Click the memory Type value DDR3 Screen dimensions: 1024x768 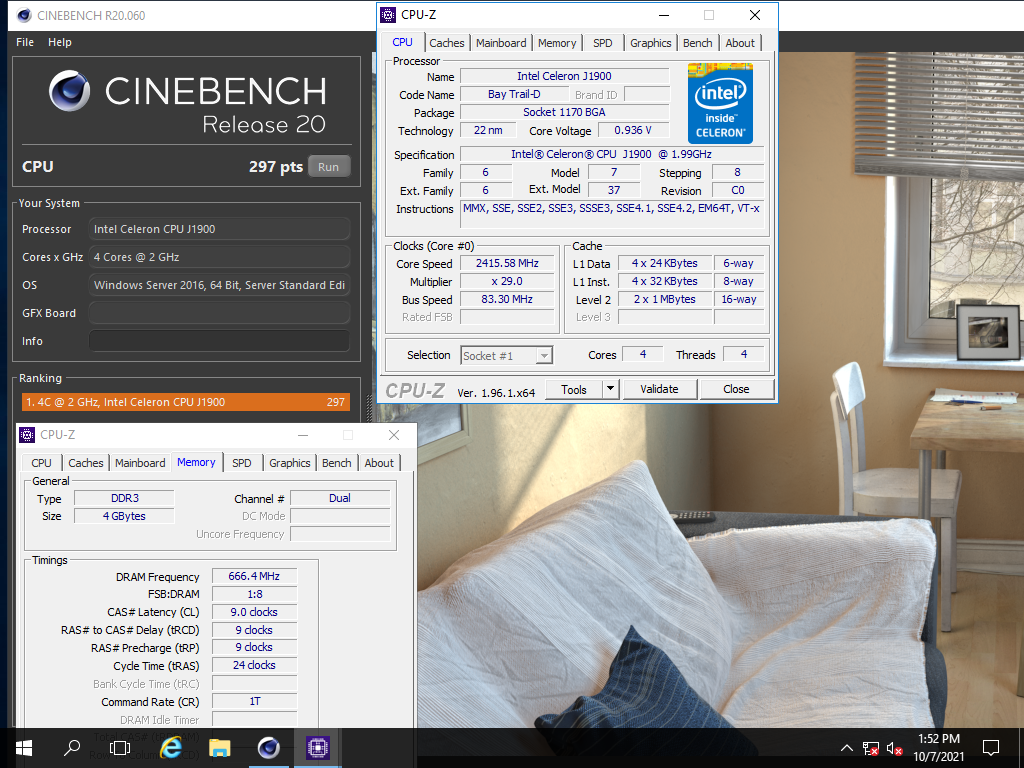[x=124, y=498]
